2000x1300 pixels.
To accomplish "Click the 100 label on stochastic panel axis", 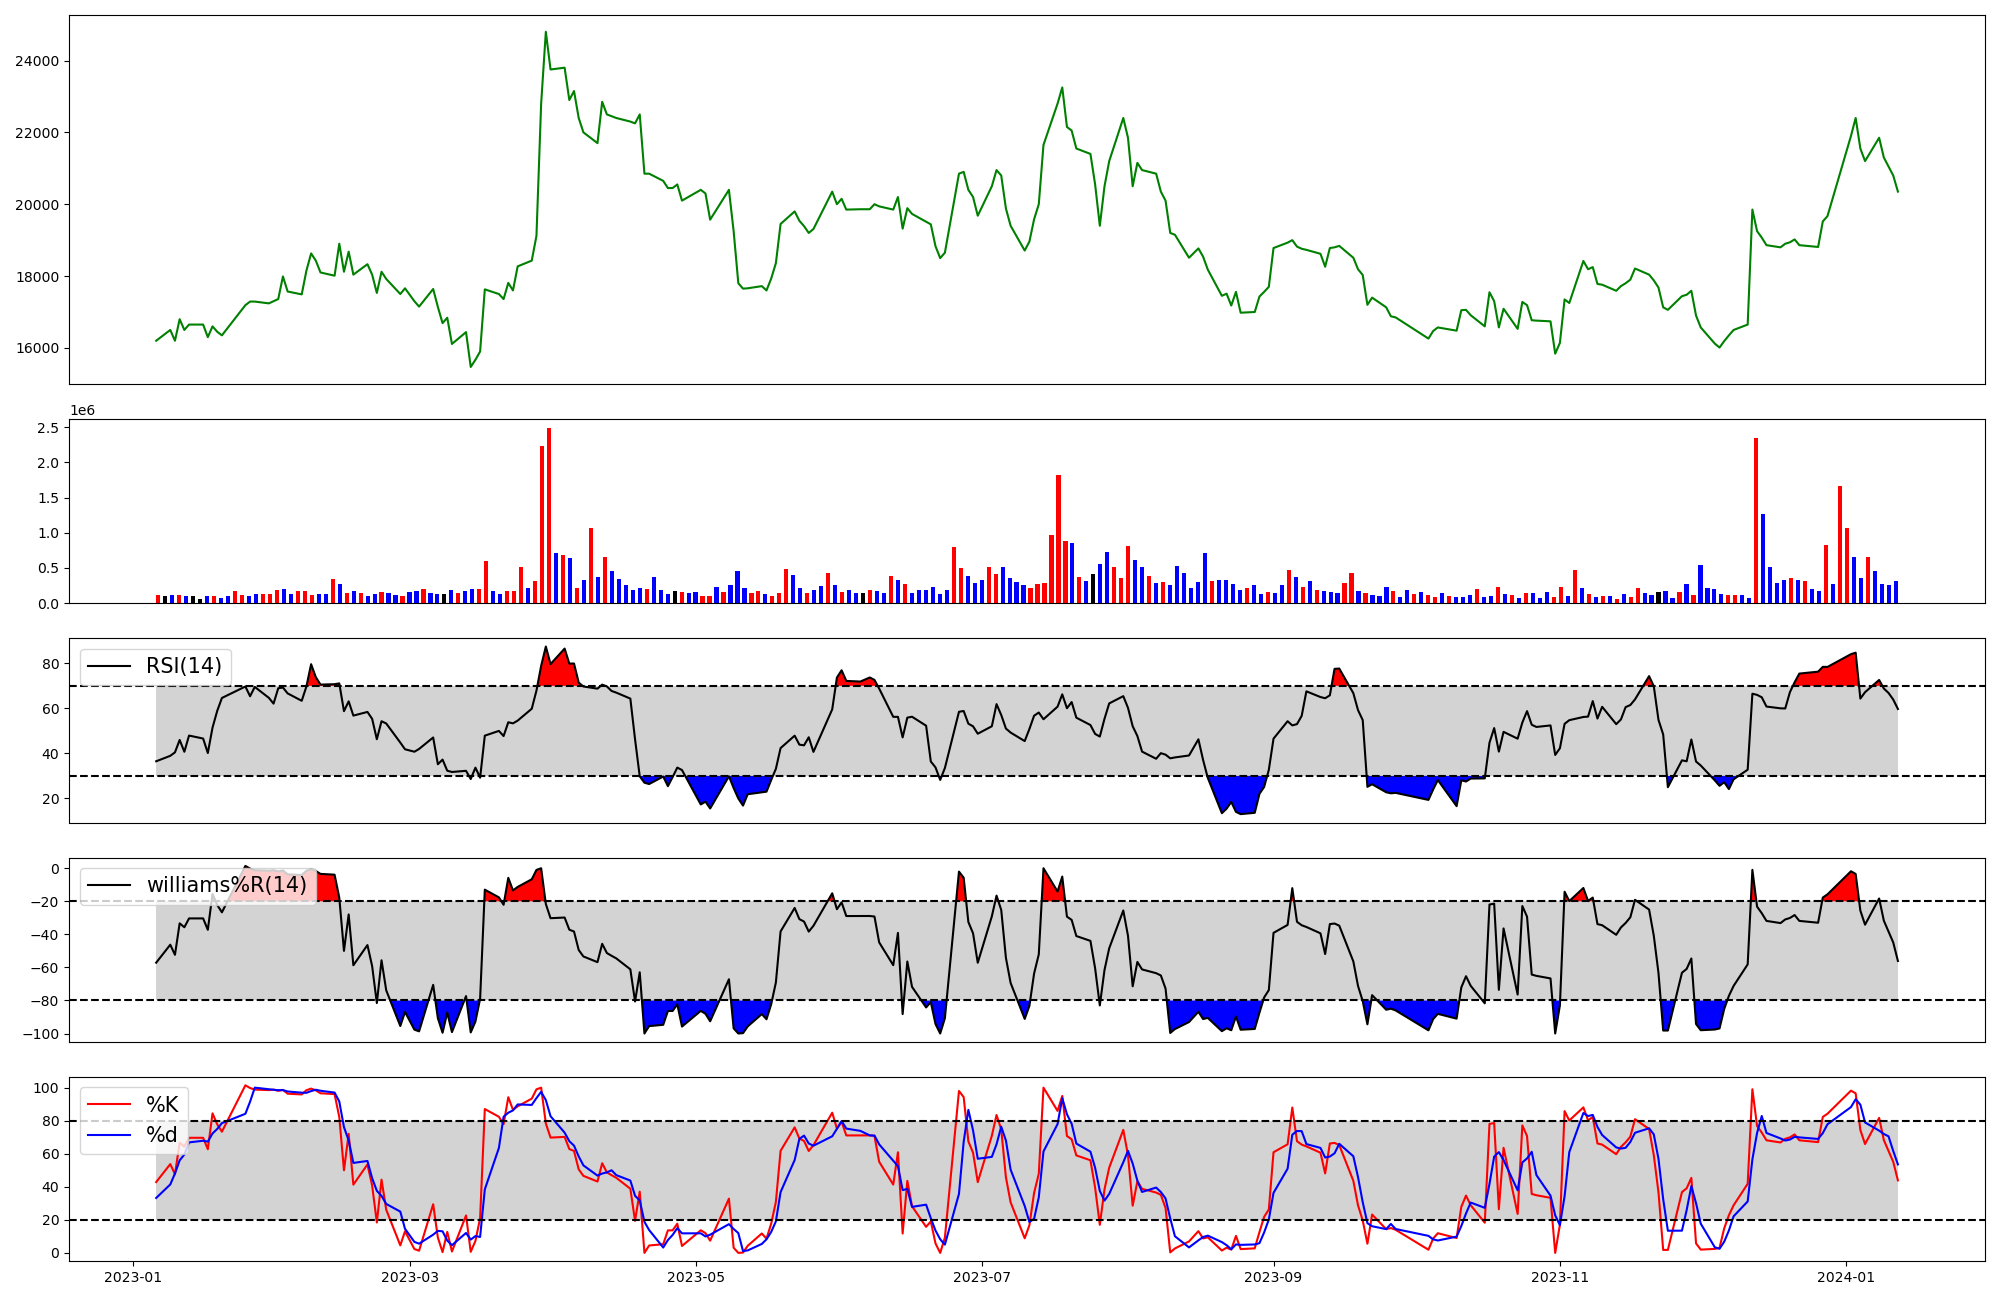I will [46, 1088].
